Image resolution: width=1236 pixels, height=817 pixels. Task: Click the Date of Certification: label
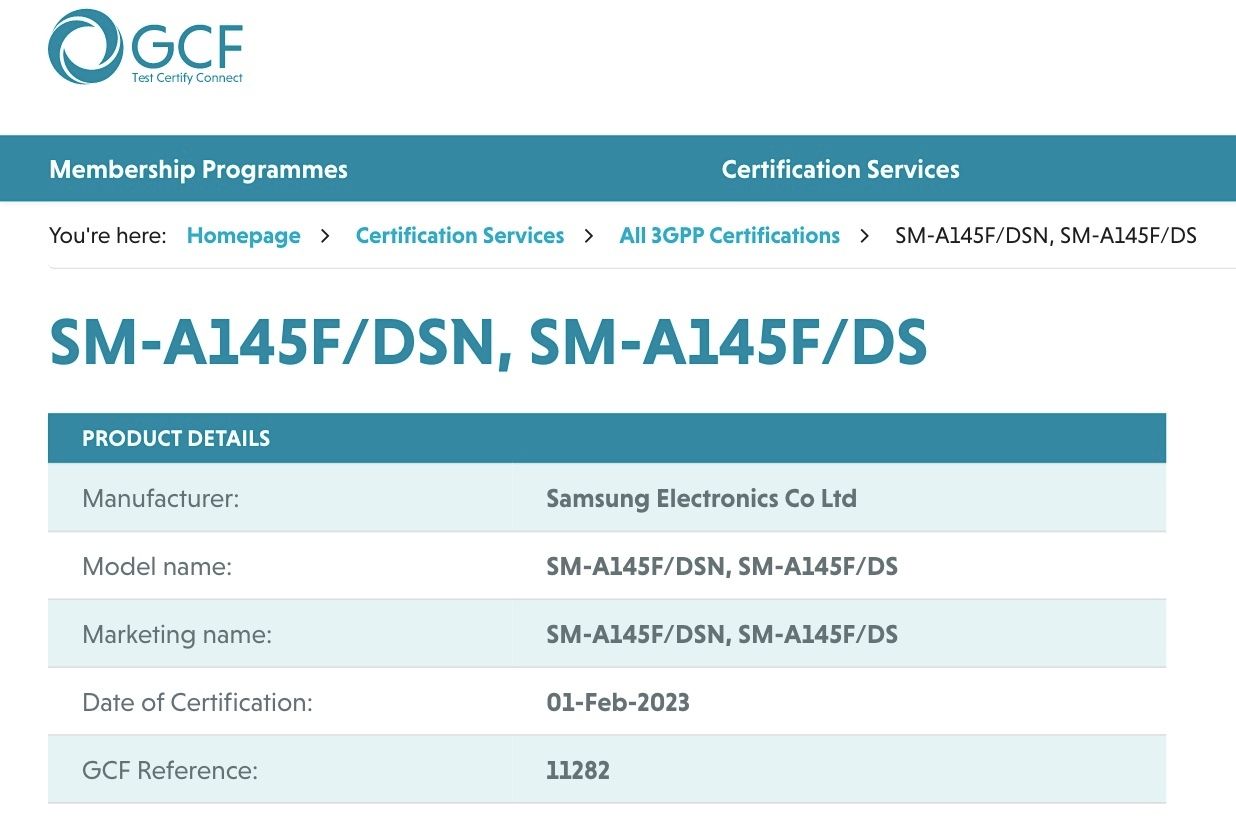click(x=197, y=703)
